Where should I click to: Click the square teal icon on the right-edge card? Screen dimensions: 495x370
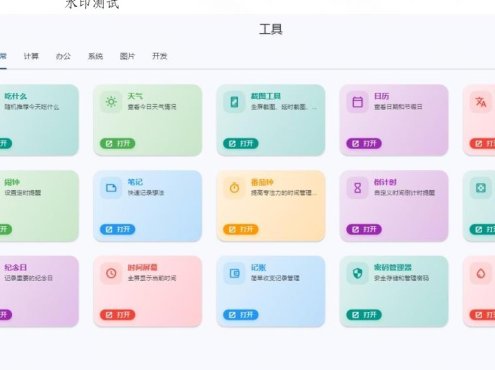481,188
